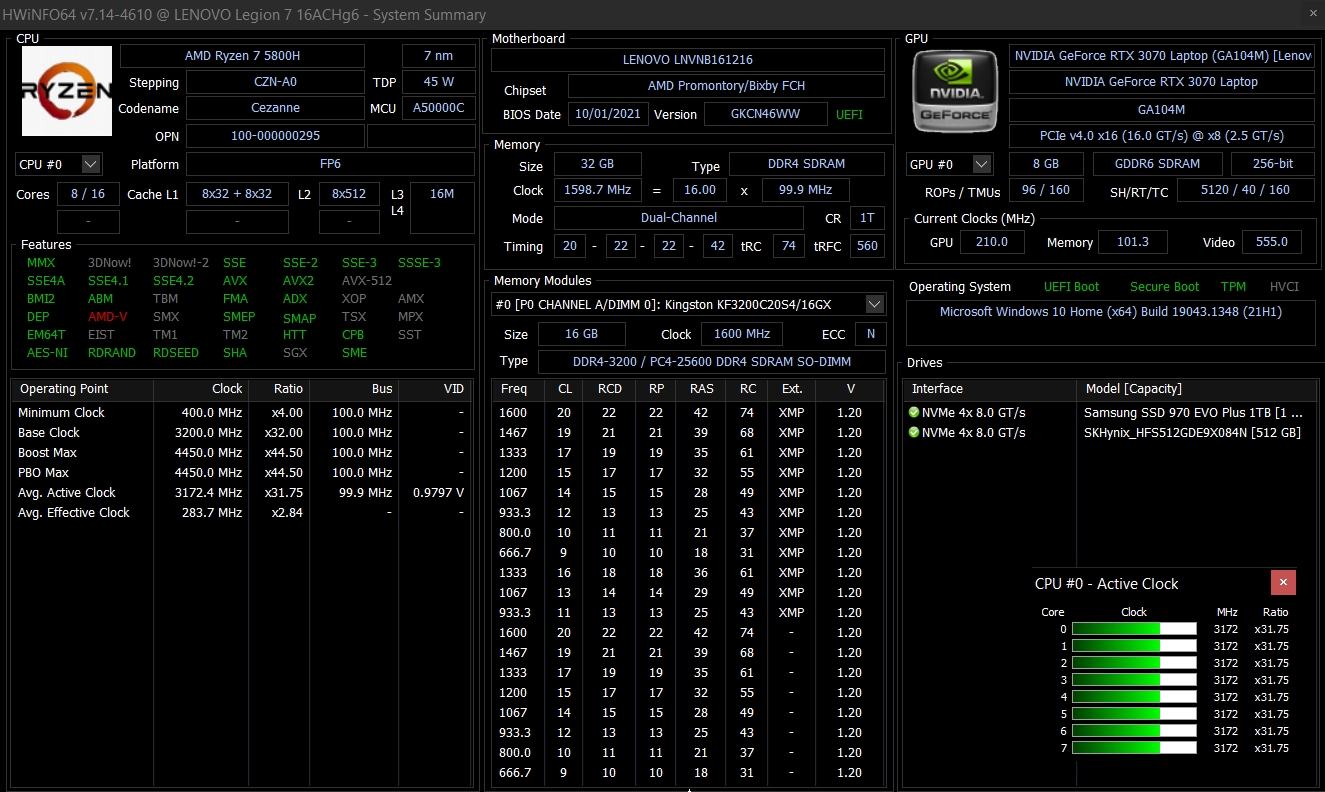Click the SSE4.2 feature label
The height and width of the screenshot is (792, 1325).
[x=173, y=281]
